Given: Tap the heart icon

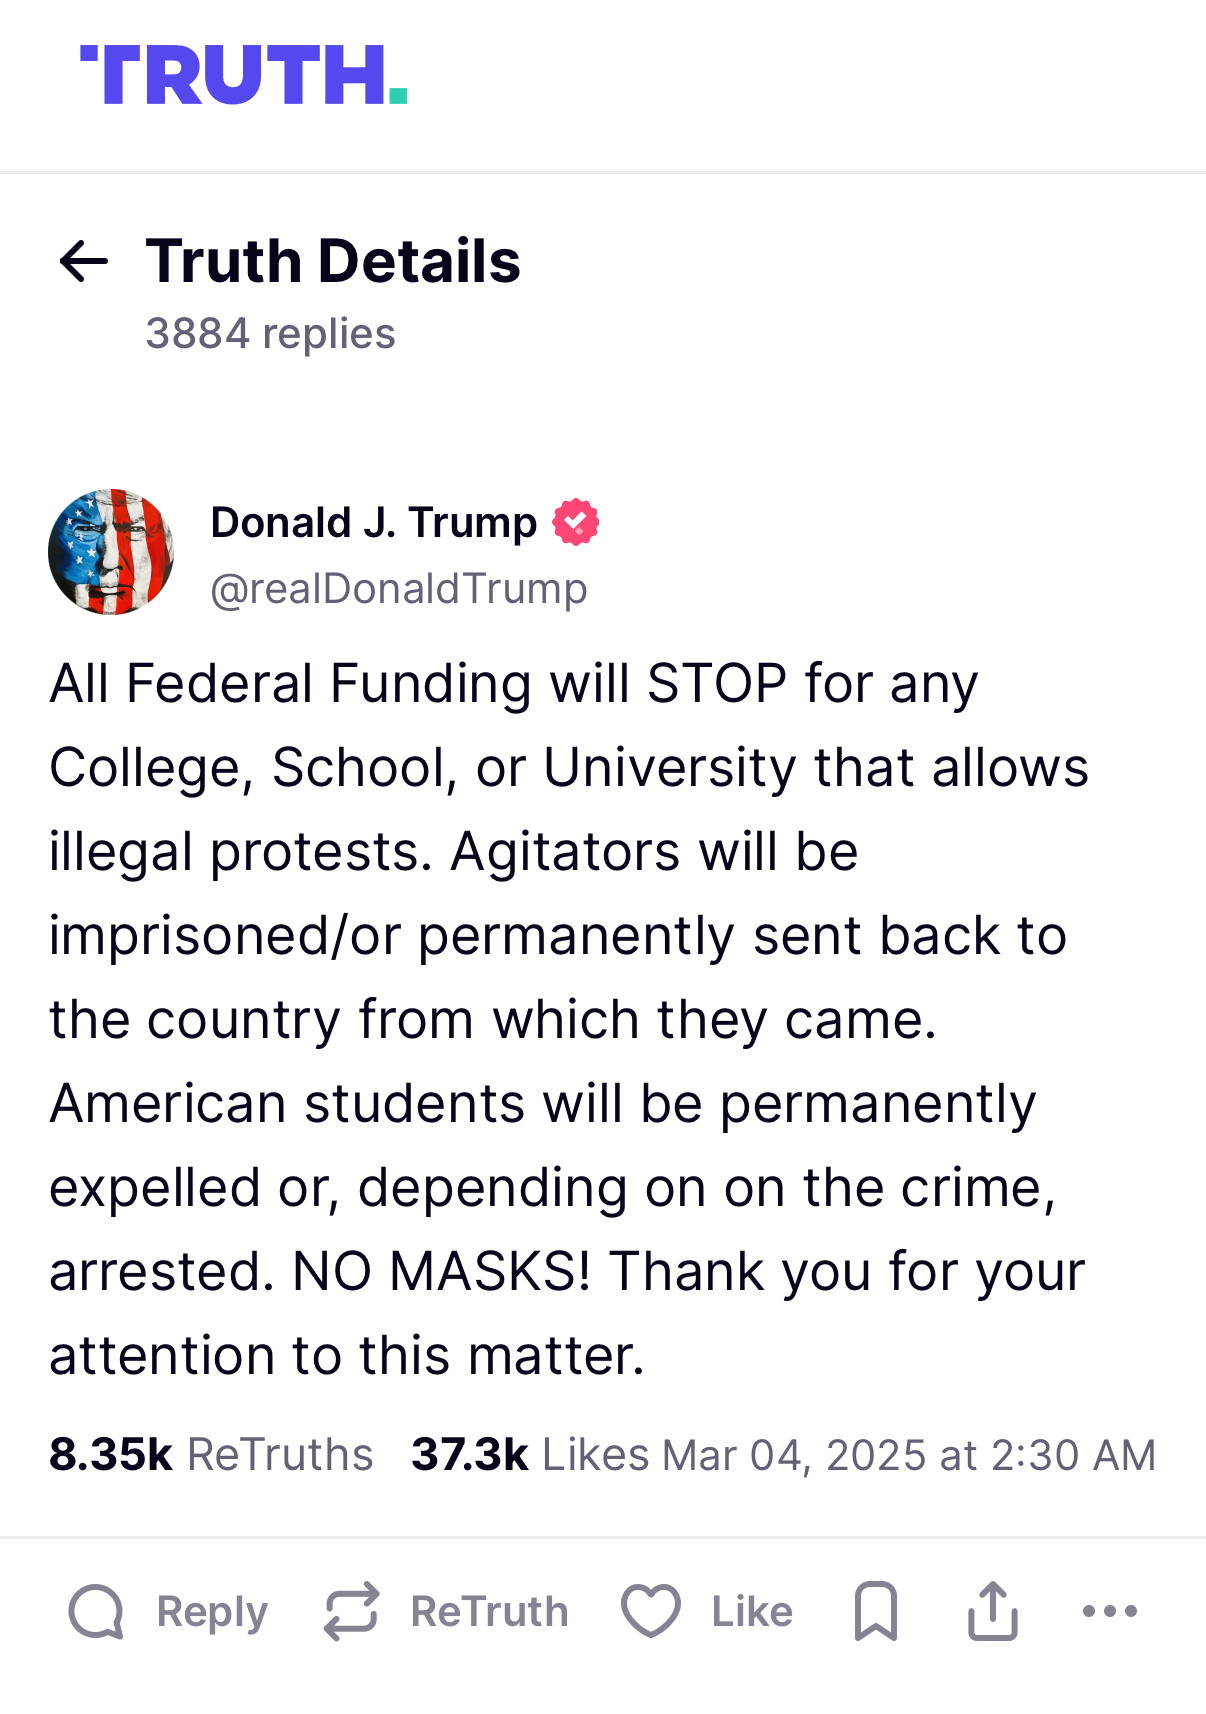Looking at the screenshot, I should pos(651,1611).
